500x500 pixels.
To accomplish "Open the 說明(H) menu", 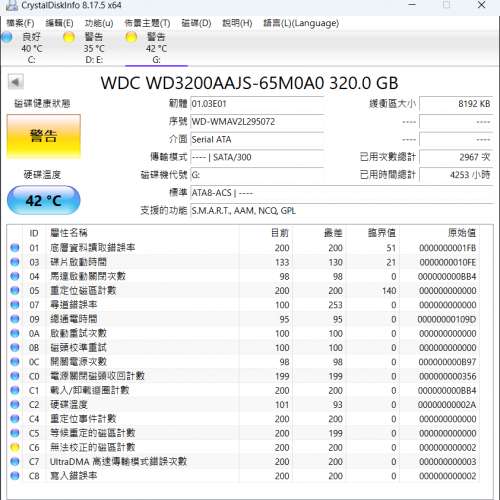I will tap(237, 23).
